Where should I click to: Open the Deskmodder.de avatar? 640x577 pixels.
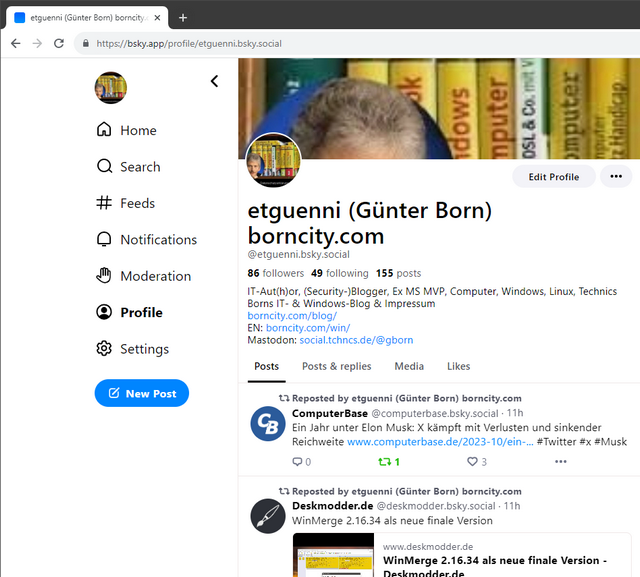coord(268,516)
